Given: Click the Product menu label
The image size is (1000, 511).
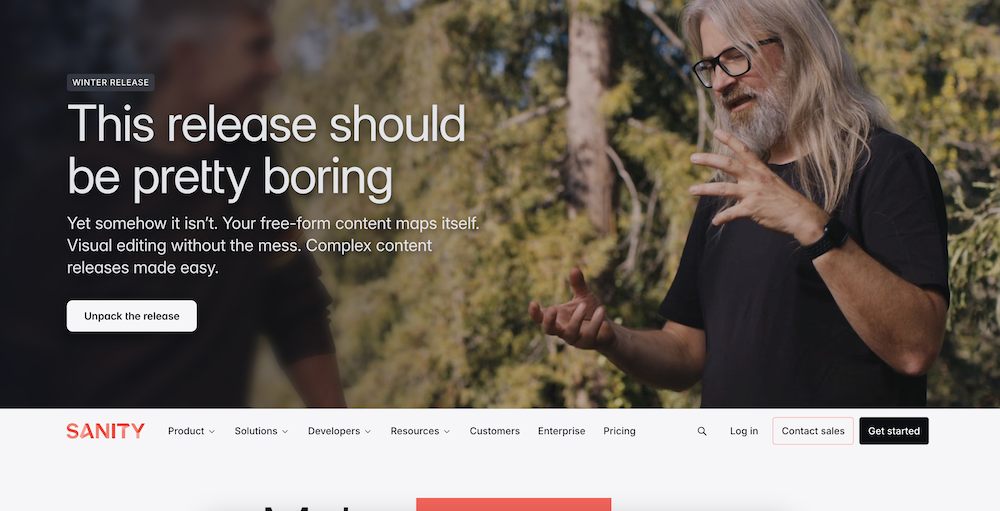Looking at the screenshot, I should [186, 431].
